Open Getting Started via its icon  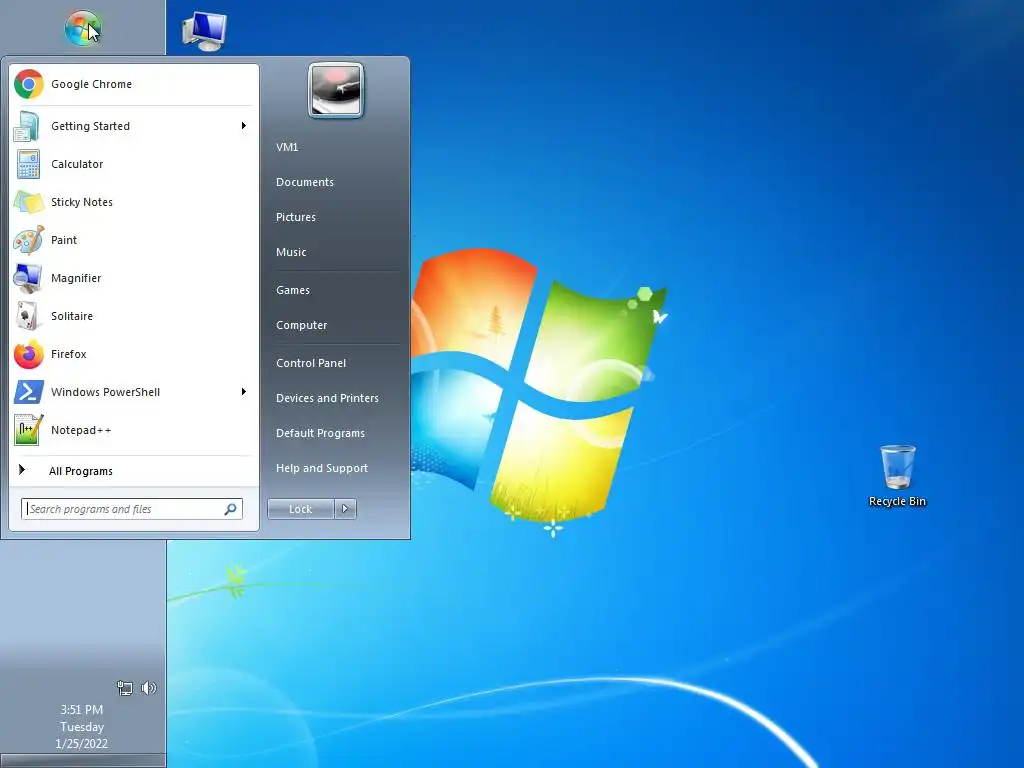pos(27,126)
